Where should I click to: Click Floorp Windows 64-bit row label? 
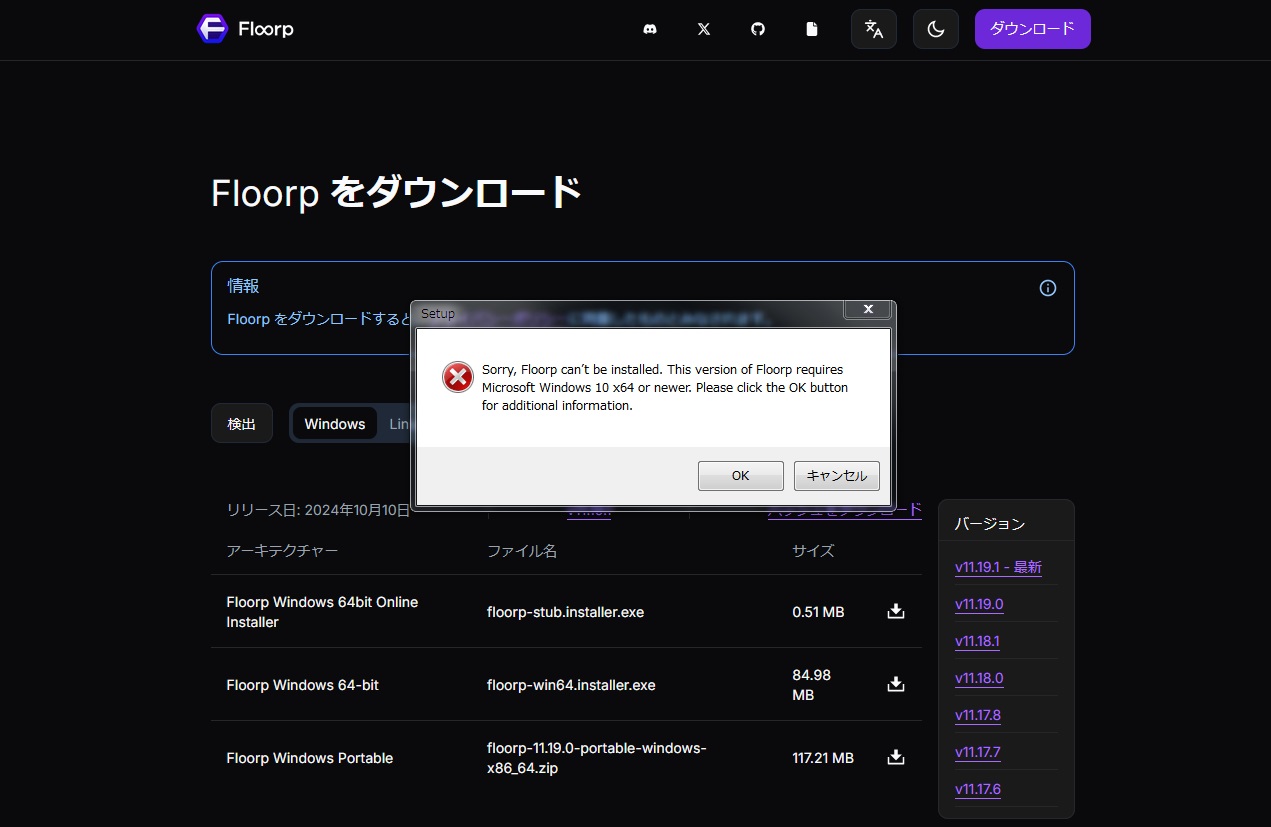[x=303, y=685]
